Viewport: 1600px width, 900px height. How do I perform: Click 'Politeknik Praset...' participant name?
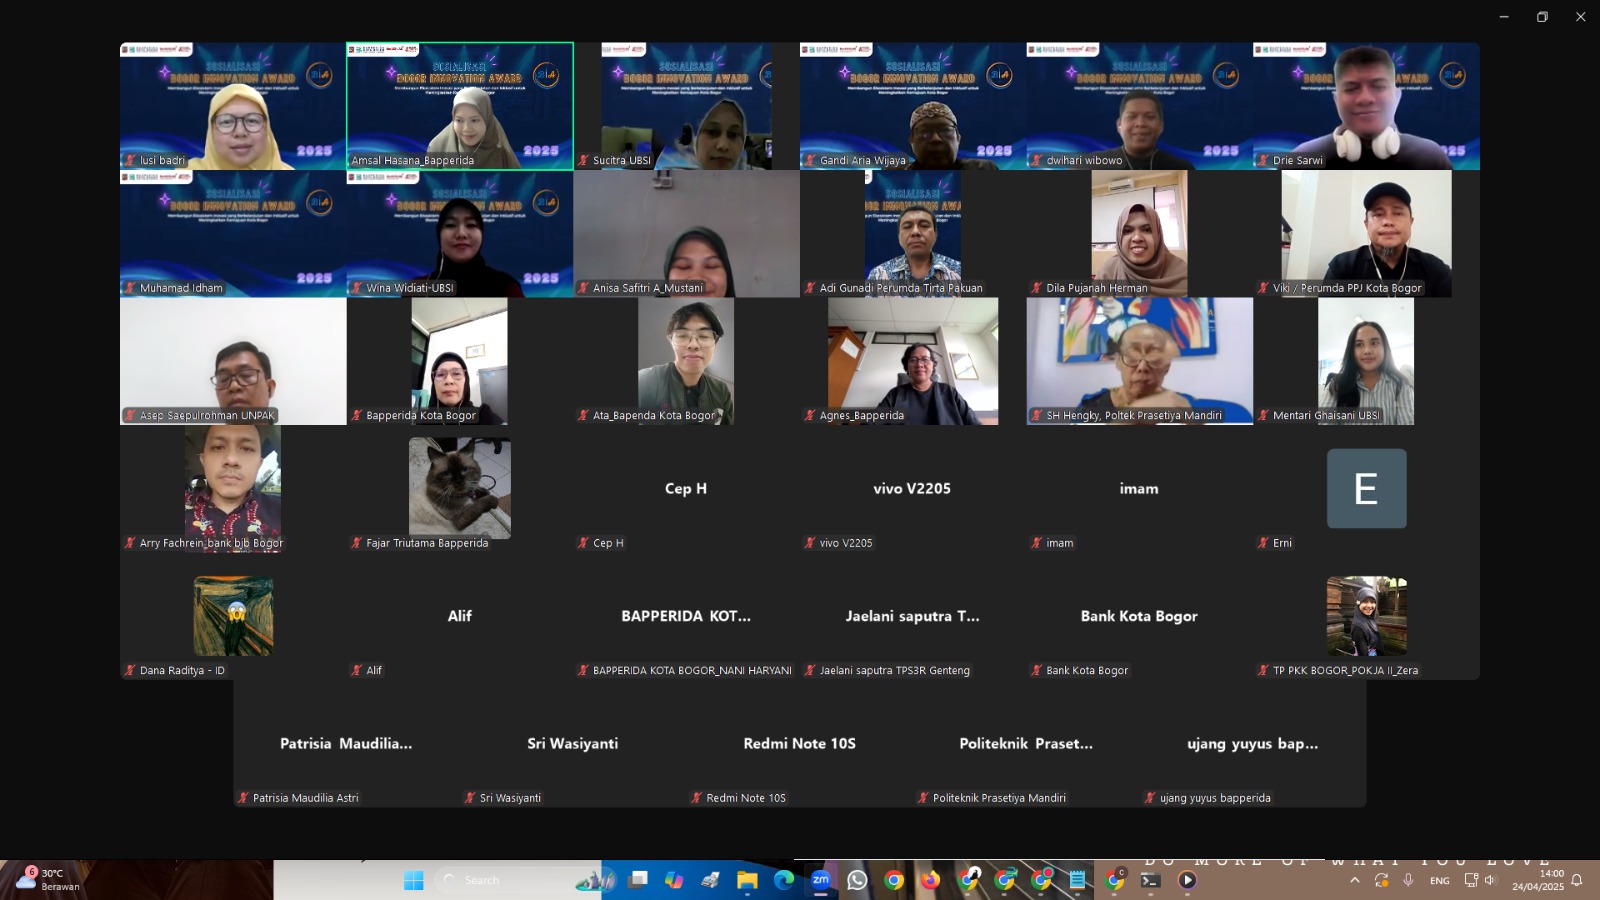pos(1026,743)
